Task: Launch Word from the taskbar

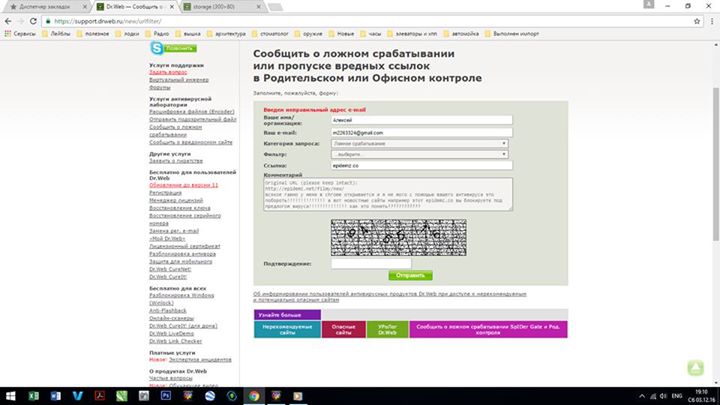Action: pyautogui.click(x=56, y=396)
